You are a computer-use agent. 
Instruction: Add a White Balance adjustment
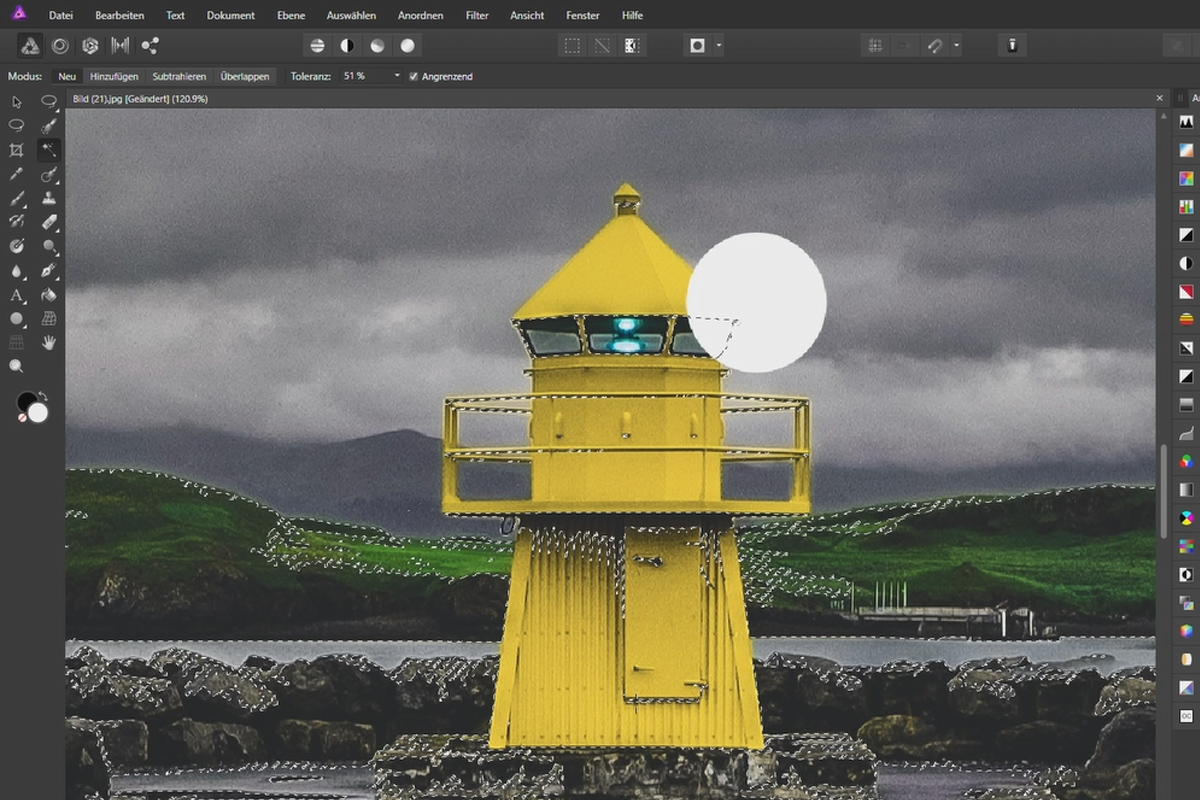[x=1186, y=150]
